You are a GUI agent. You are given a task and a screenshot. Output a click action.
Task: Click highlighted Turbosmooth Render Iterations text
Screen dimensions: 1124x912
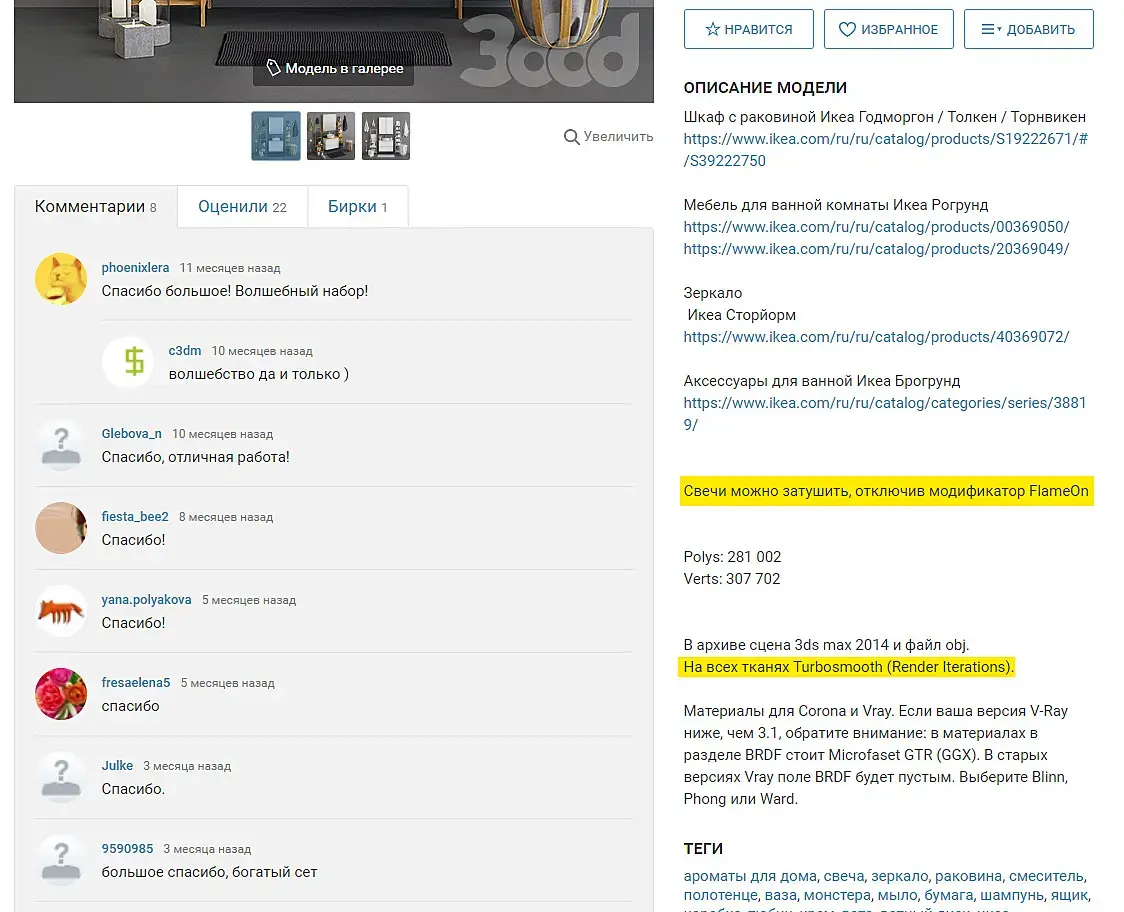pyautogui.click(x=847, y=667)
